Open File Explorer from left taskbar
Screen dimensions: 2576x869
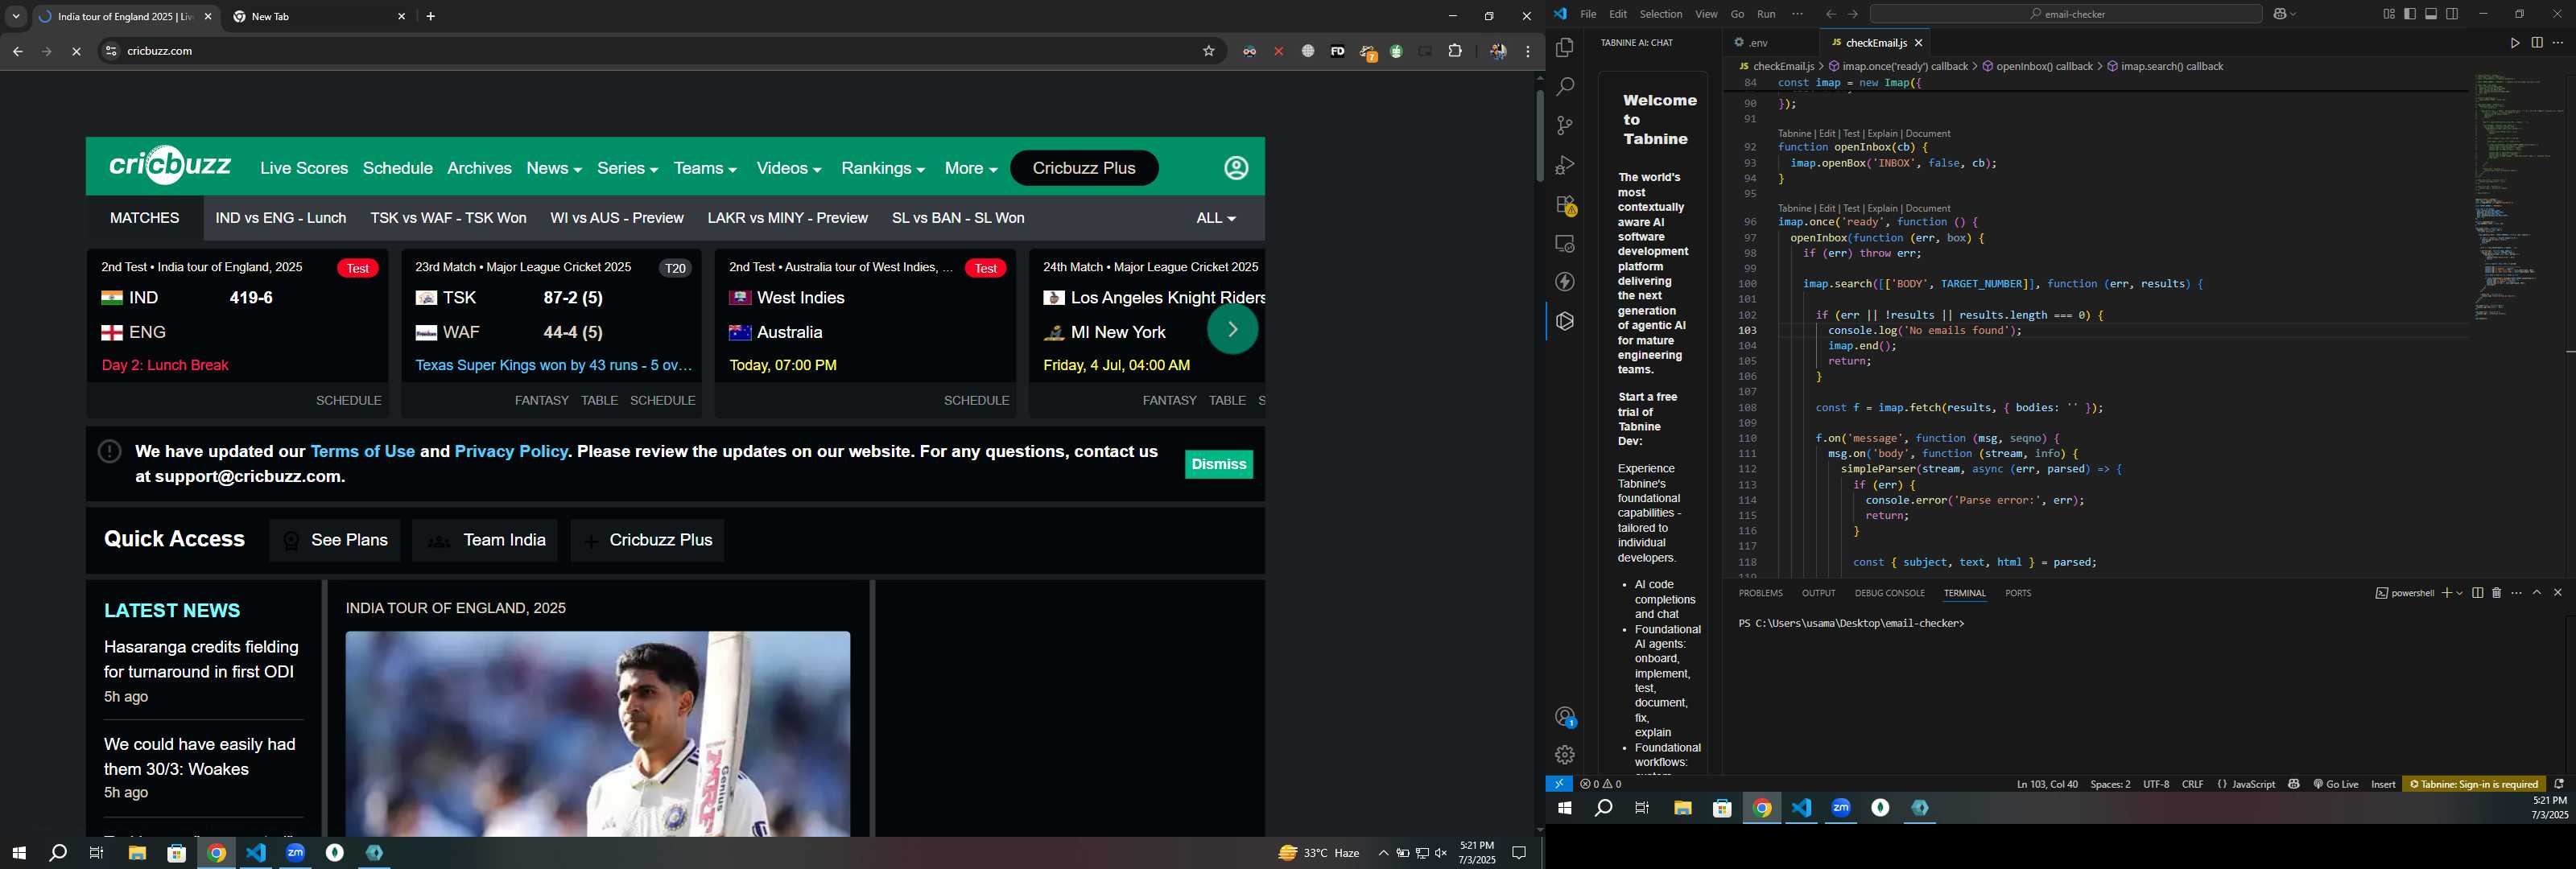[137, 853]
